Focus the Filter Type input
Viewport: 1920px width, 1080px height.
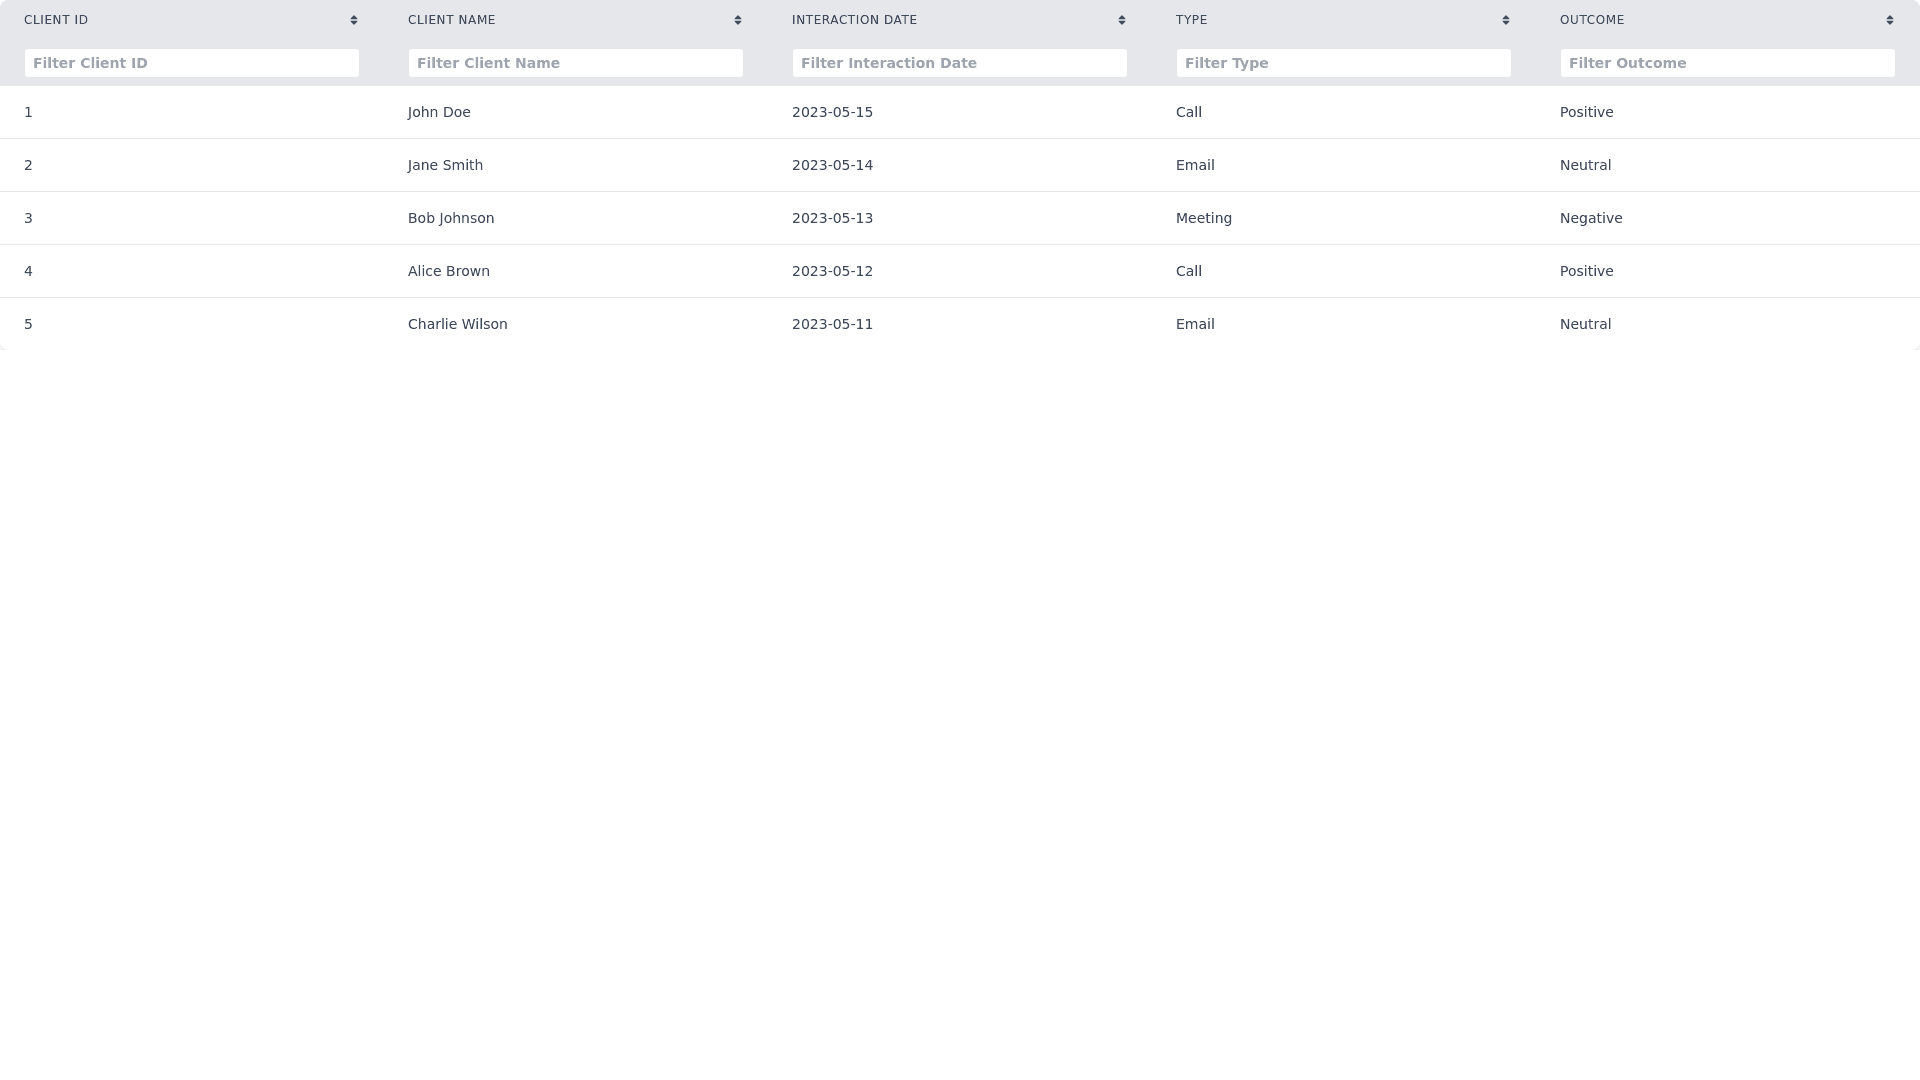(x=1344, y=63)
